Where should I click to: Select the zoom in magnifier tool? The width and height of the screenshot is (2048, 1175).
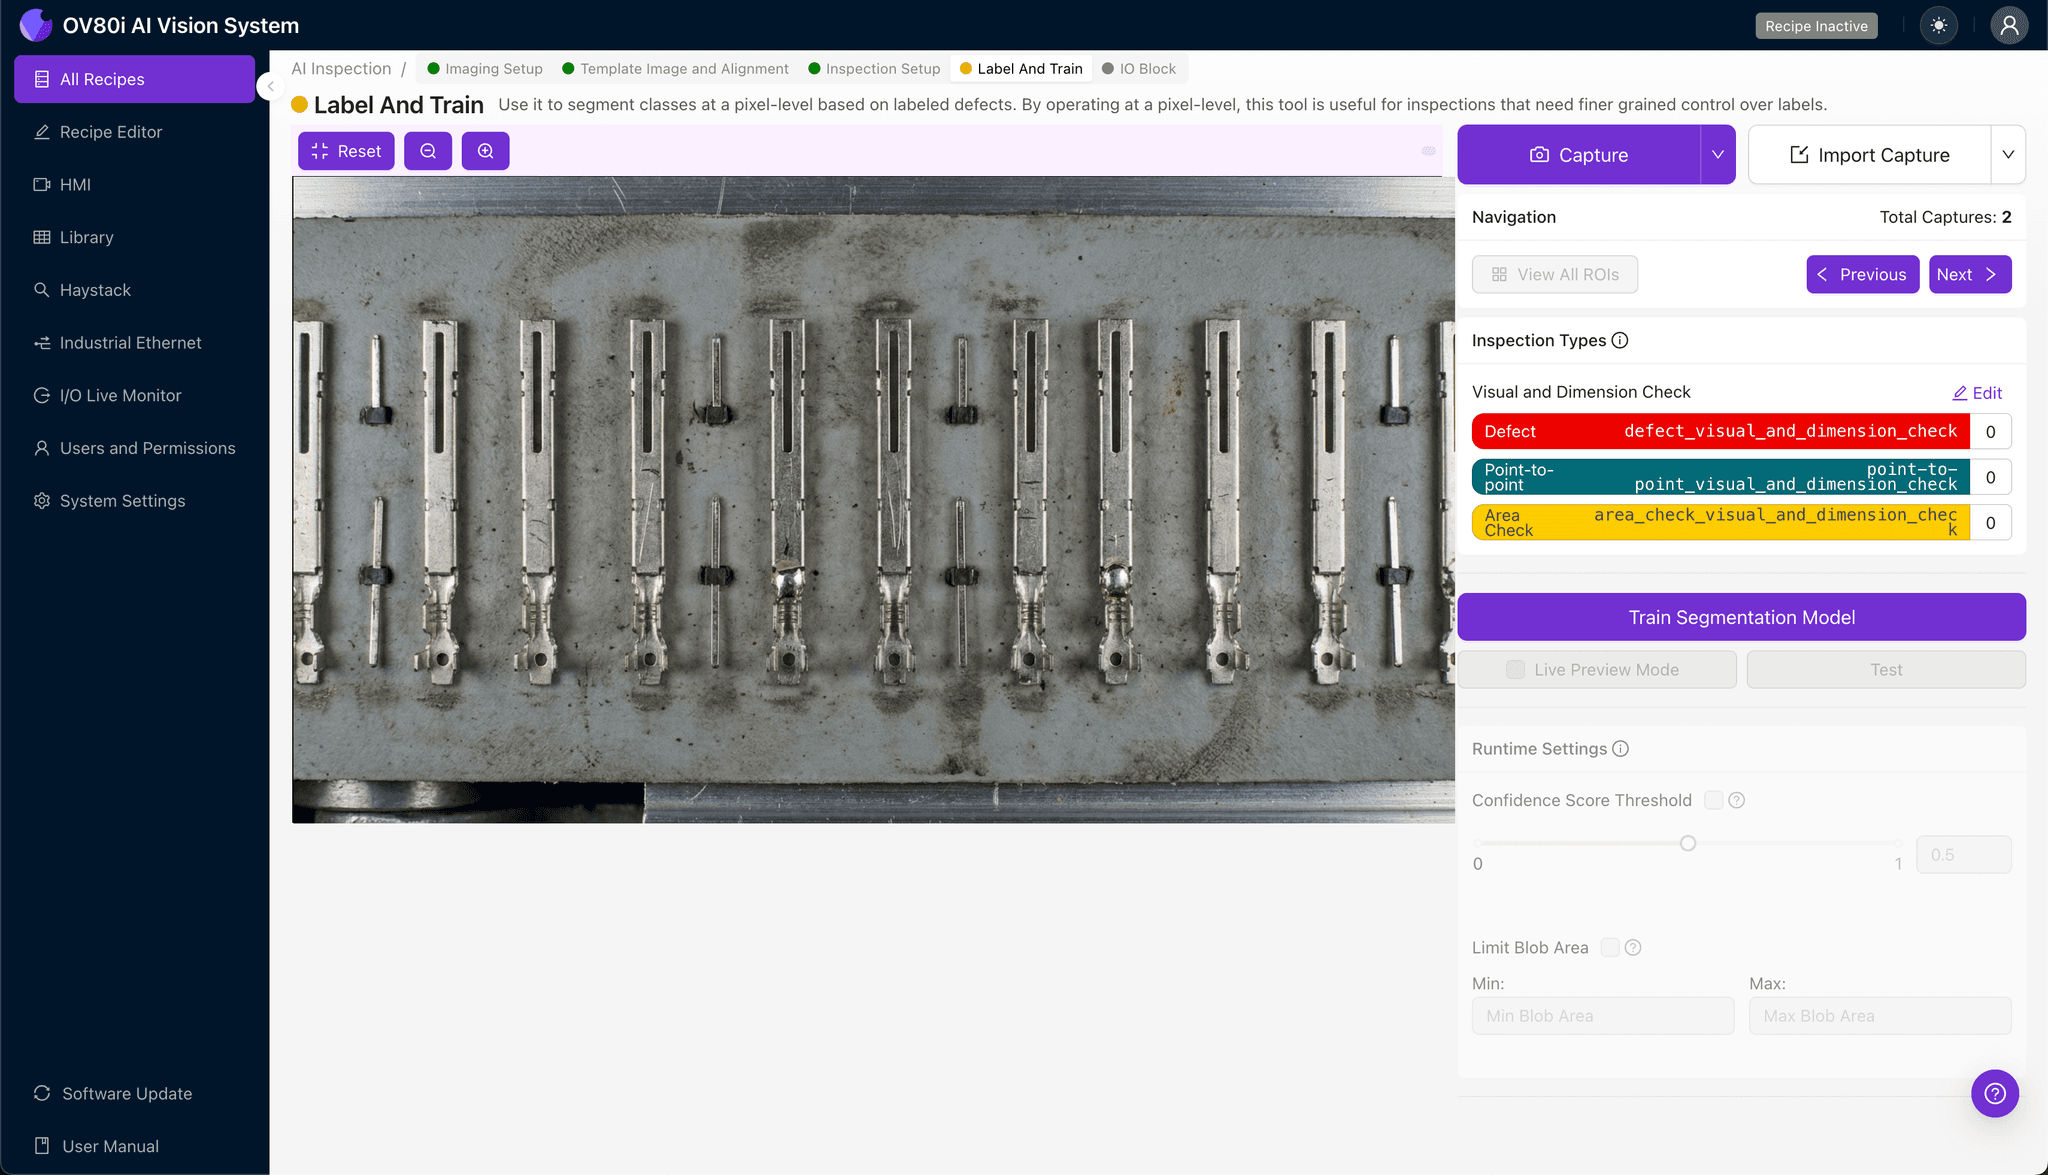[486, 151]
